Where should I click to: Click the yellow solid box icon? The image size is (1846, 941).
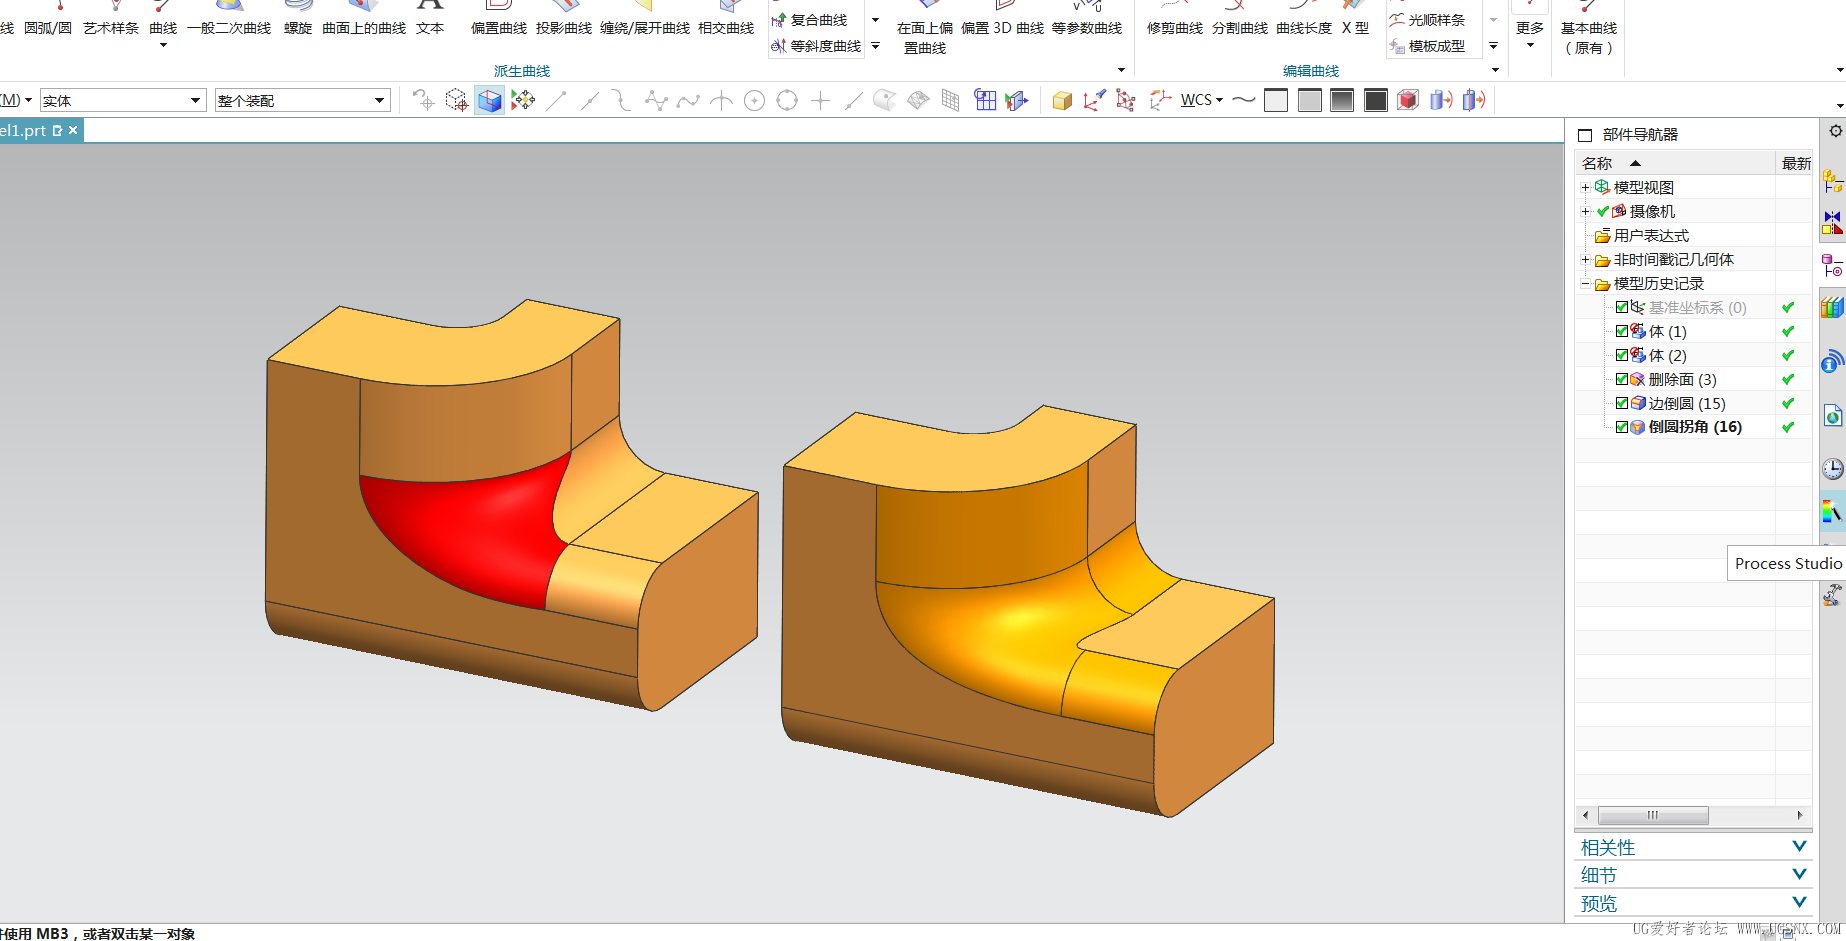coord(1062,100)
